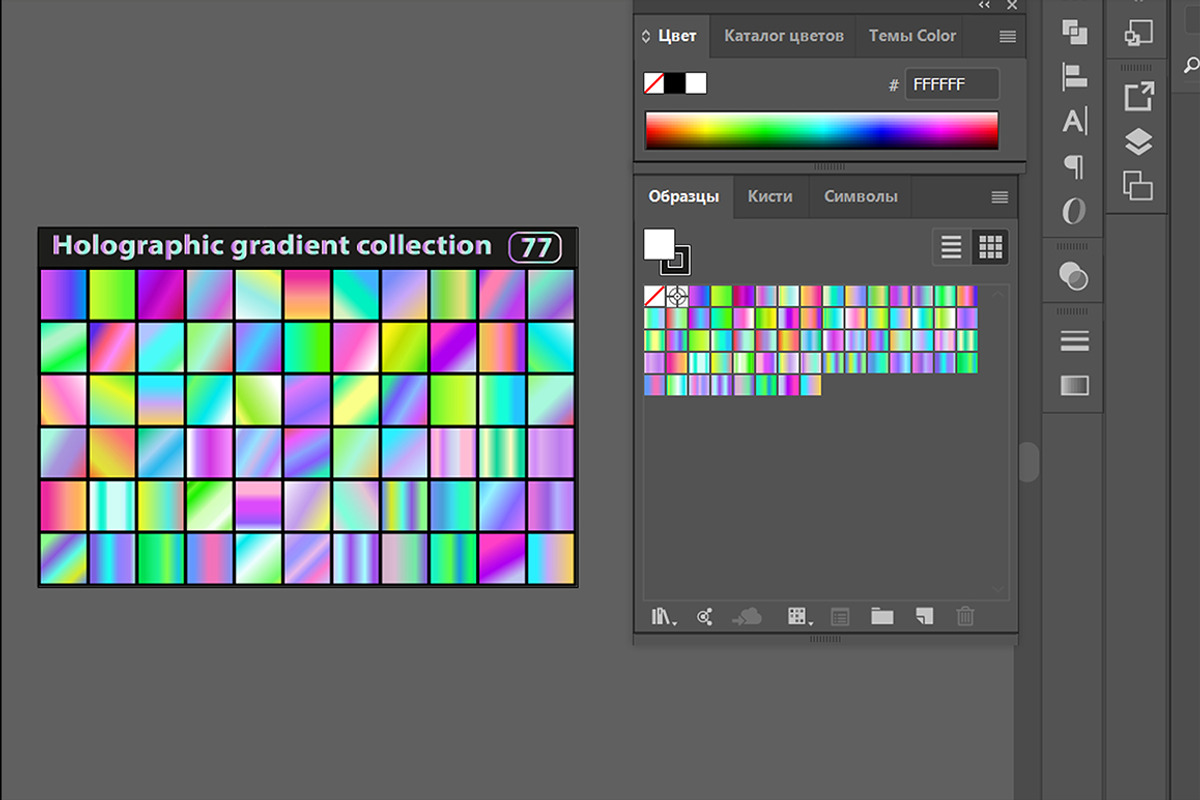
Task: Open the Align panel icon
Action: (x=1074, y=76)
